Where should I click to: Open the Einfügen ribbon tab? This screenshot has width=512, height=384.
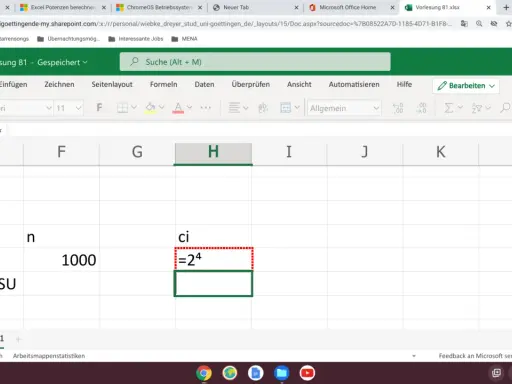click(13, 84)
